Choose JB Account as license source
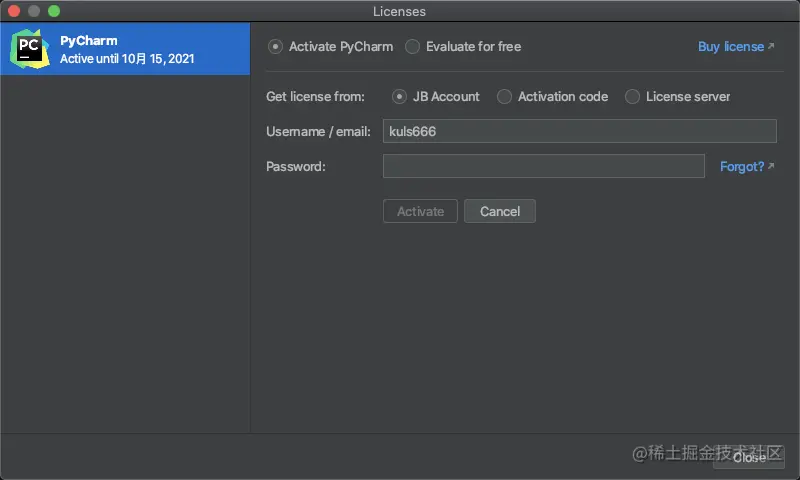The image size is (800, 480). [399, 96]
